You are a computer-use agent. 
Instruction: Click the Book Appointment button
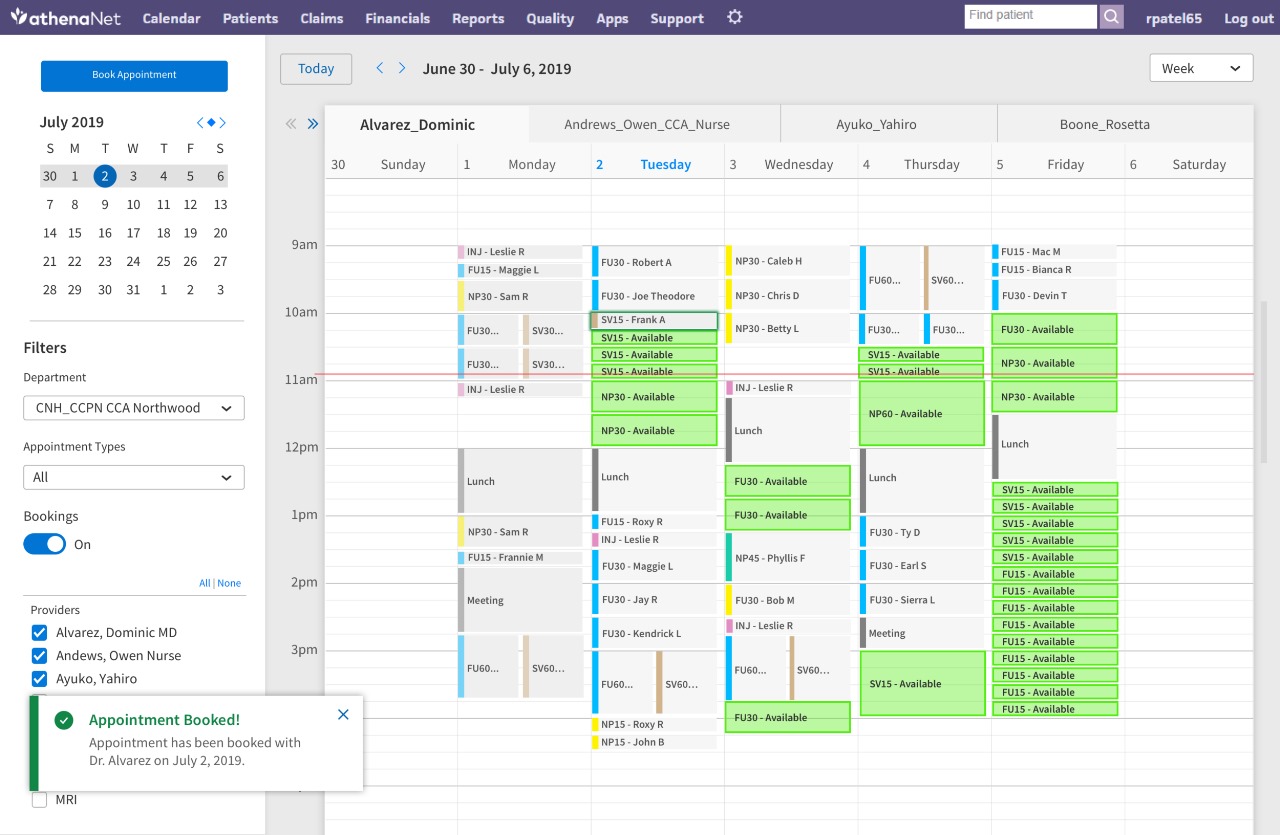point(134,75)
